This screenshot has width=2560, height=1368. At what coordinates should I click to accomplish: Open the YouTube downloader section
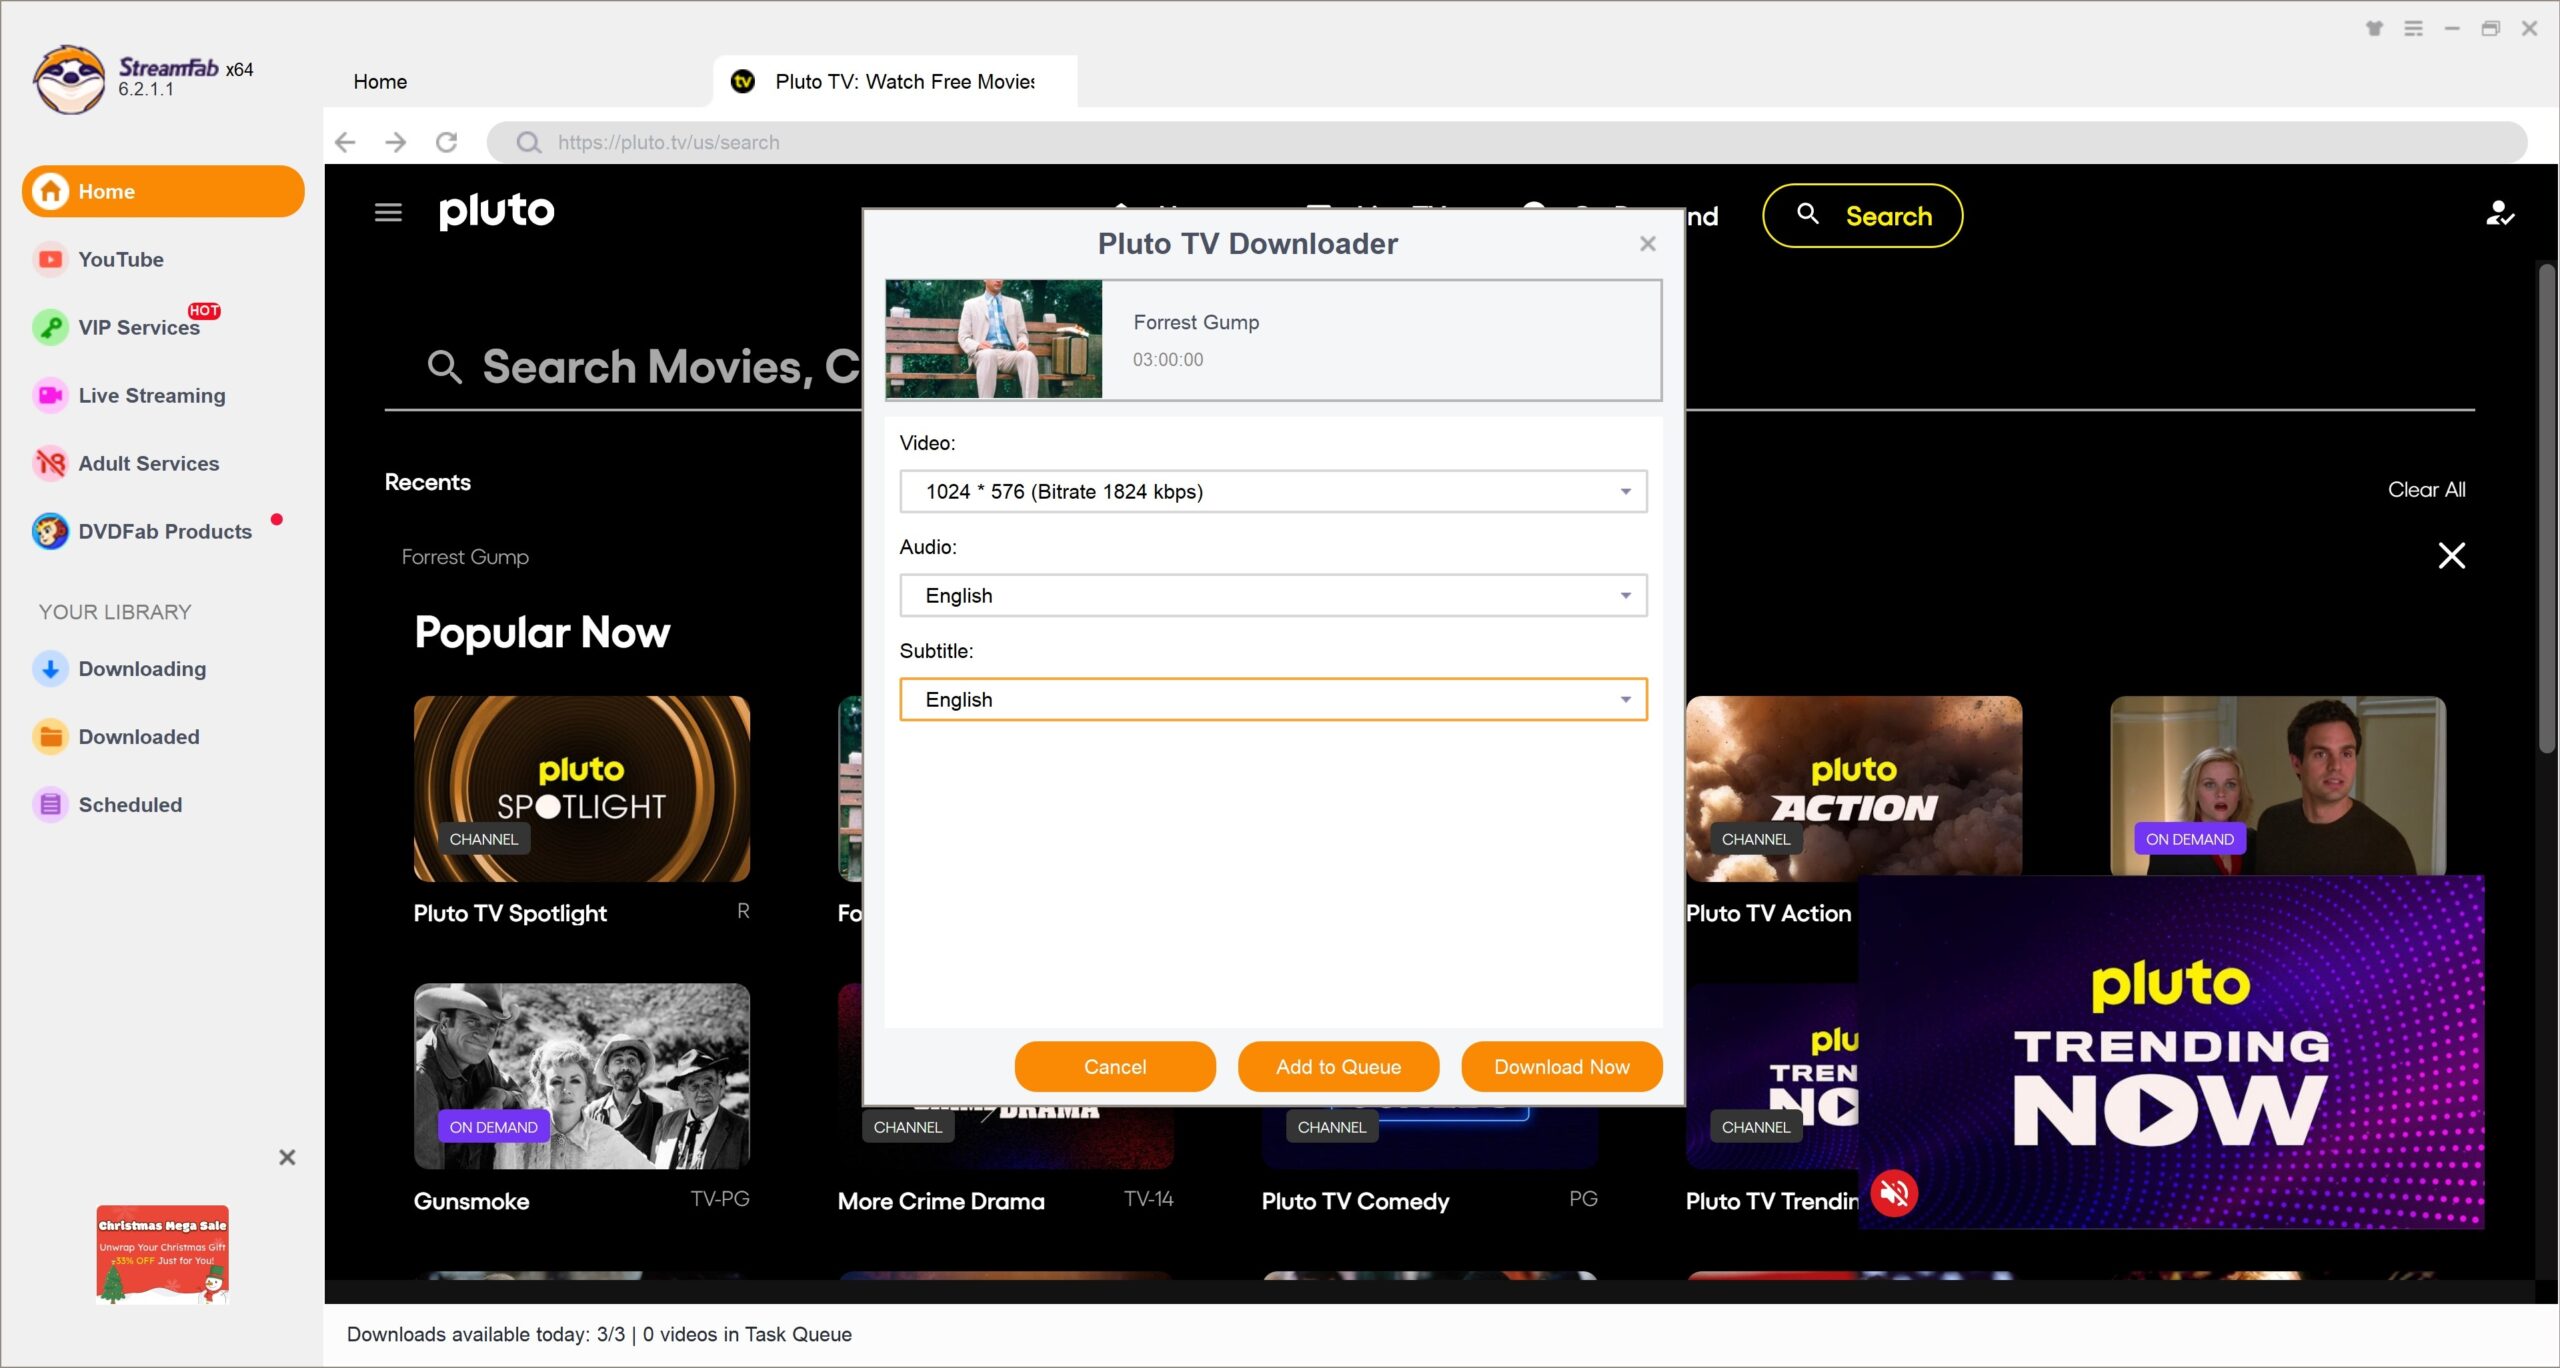coord(120,259)
